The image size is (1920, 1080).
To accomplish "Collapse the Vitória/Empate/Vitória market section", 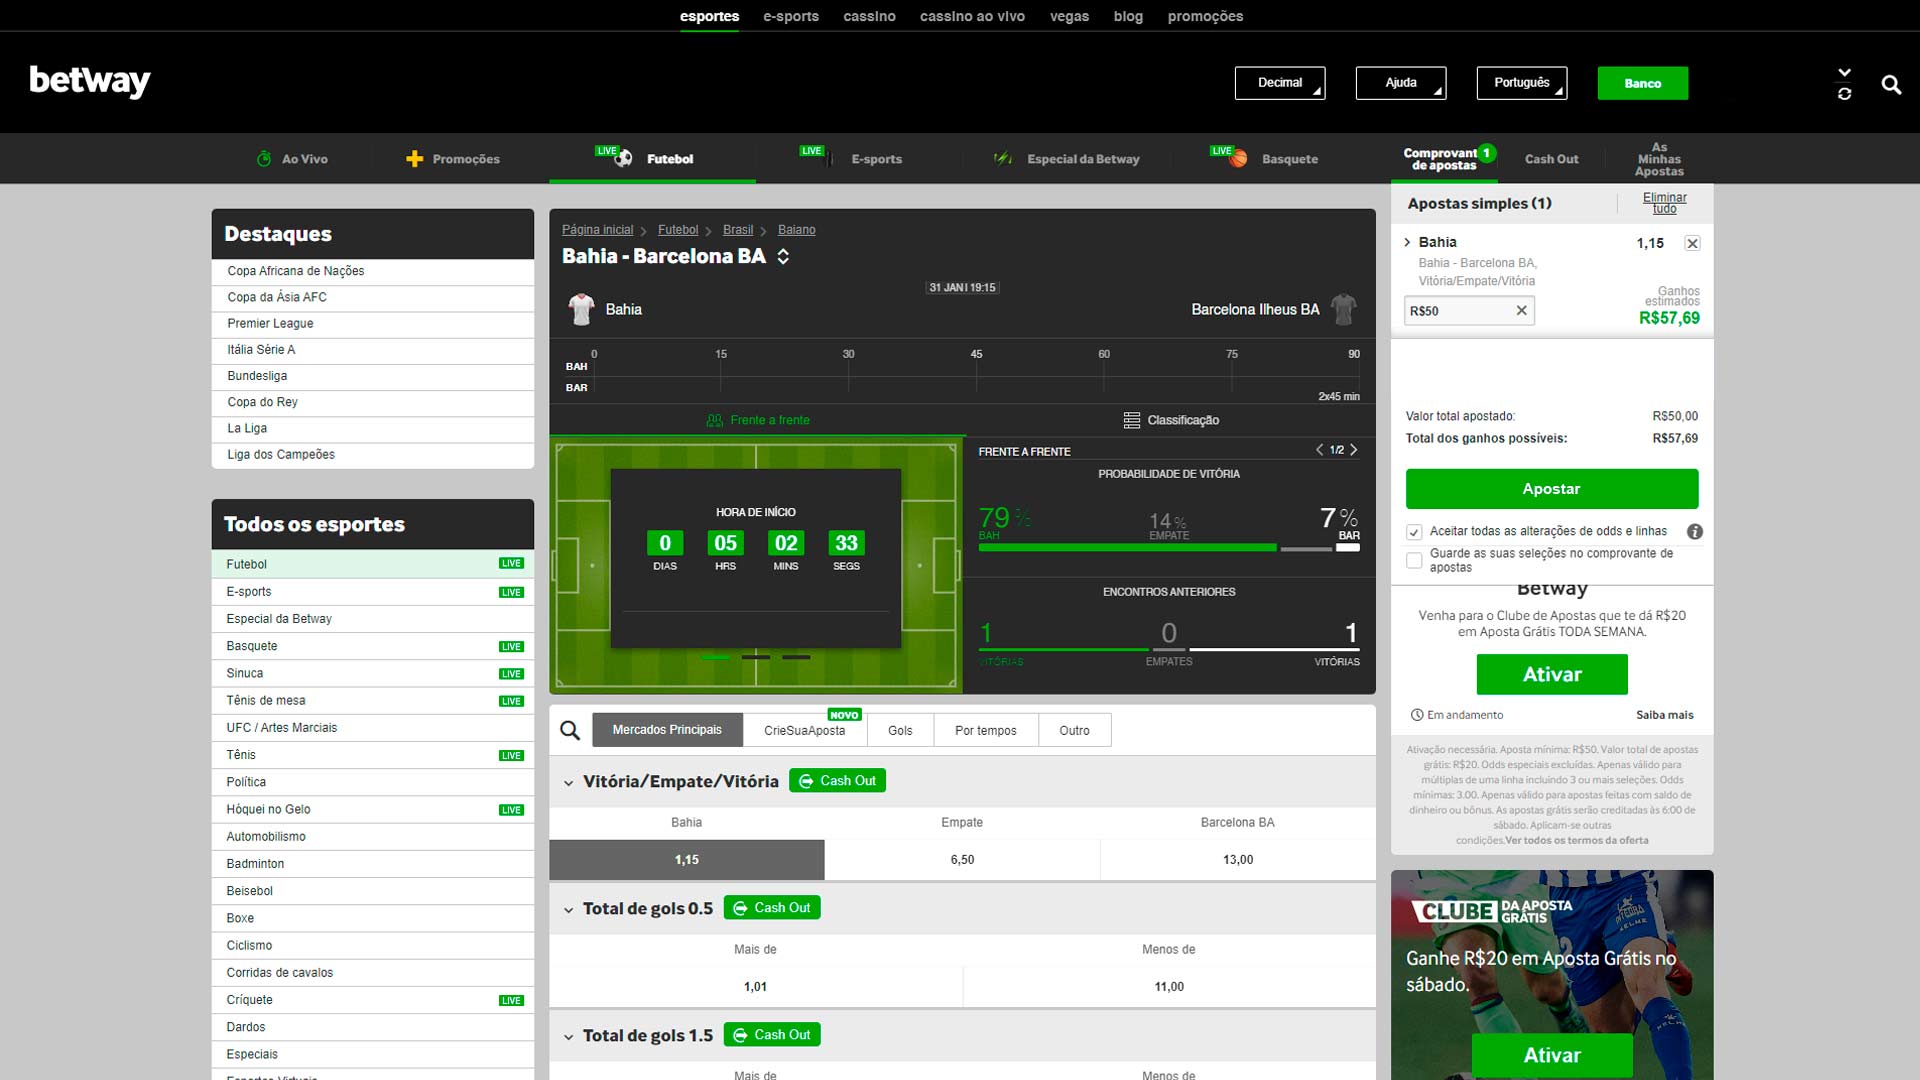I will [x=568, y=781].
